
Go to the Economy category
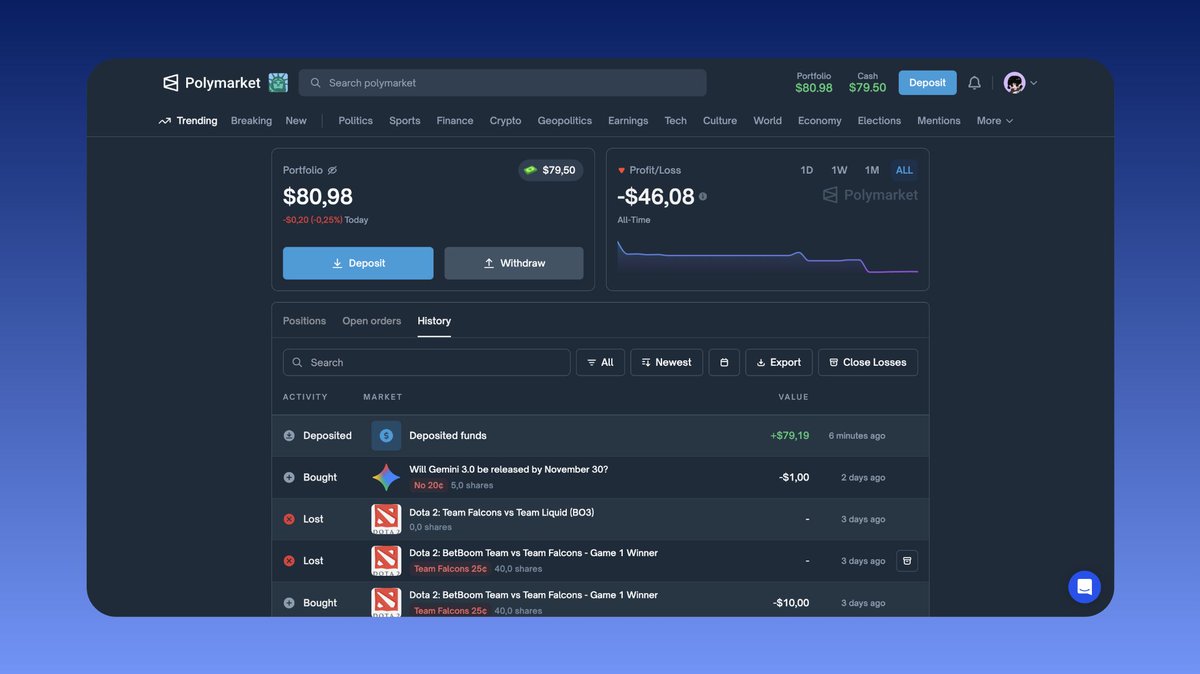point(819,121)
